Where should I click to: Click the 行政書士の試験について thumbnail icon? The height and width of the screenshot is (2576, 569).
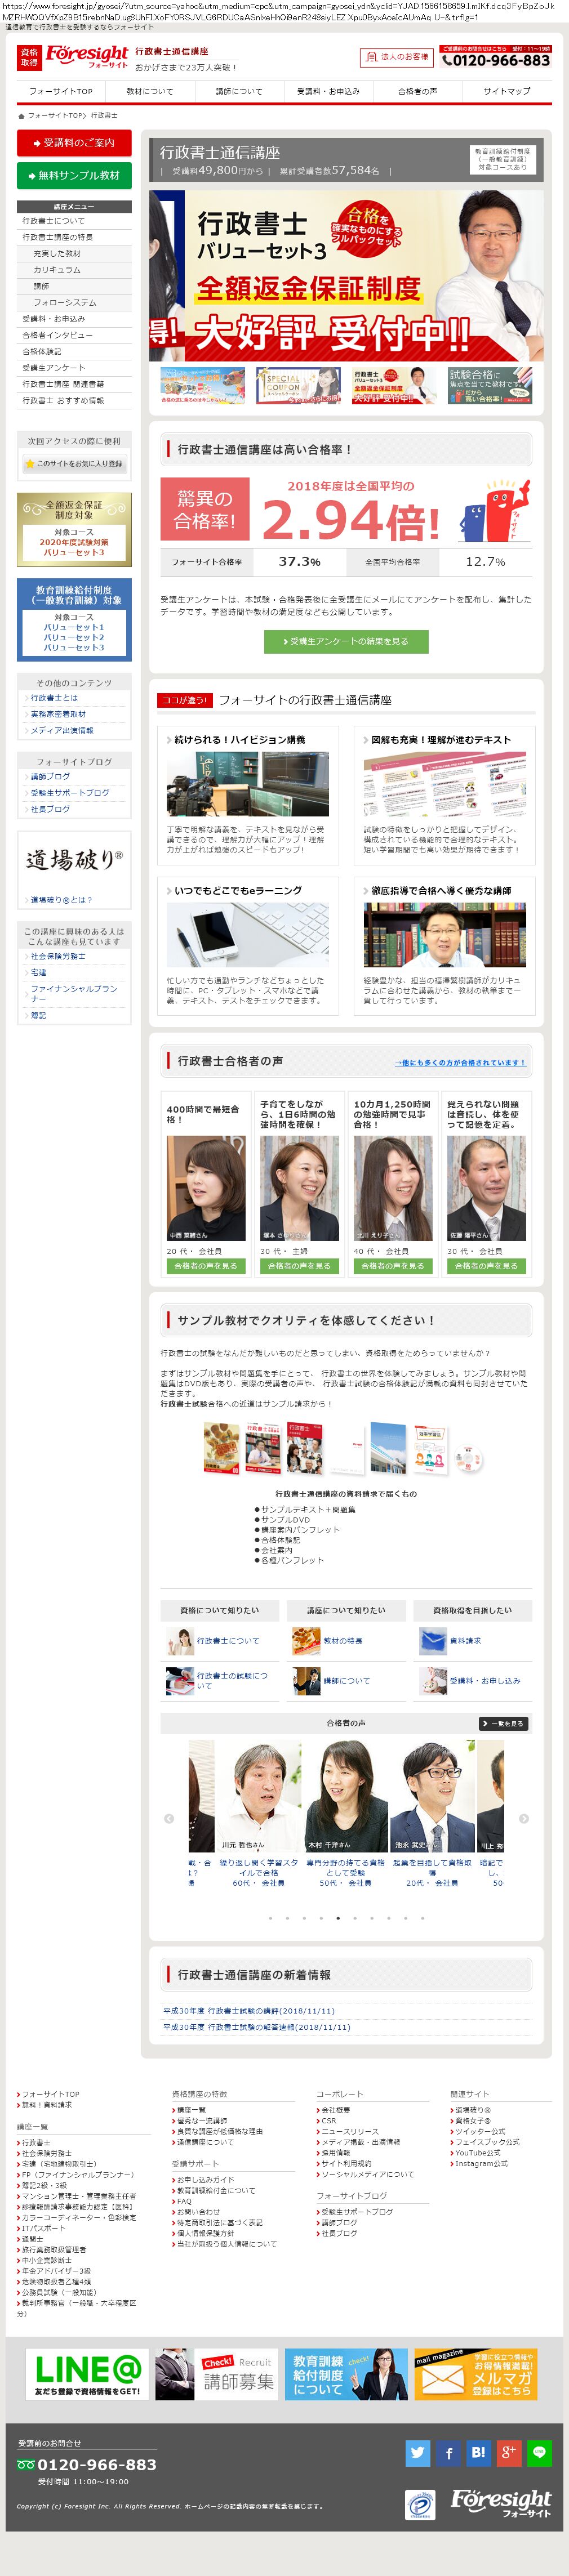(x=180, y=1680)
